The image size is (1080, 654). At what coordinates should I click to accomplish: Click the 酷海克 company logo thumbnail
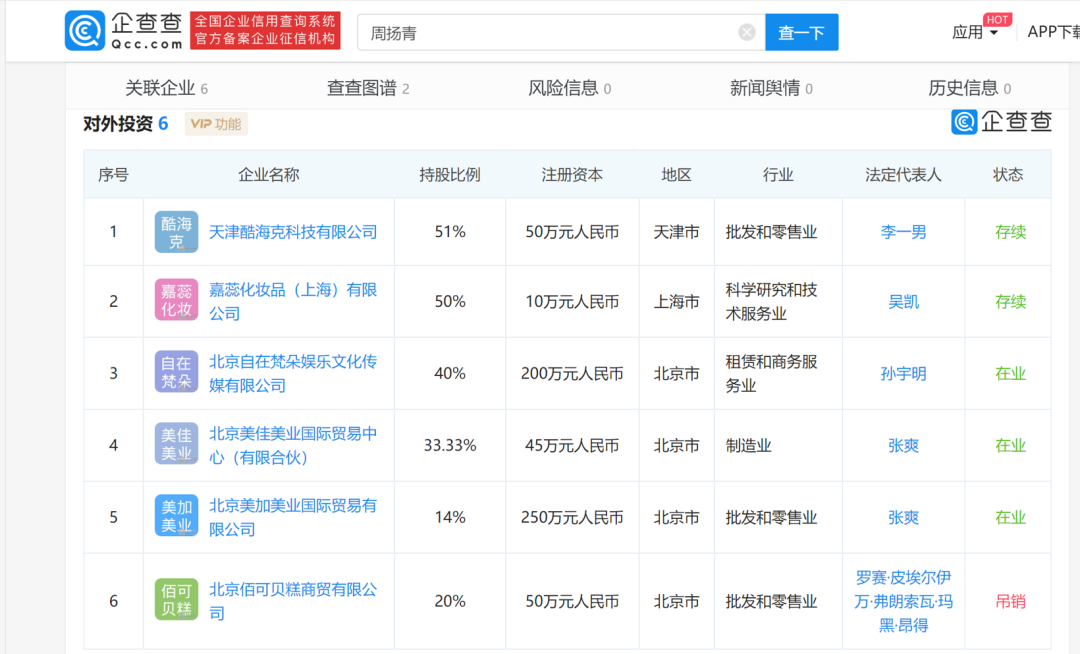coord(176,232)
